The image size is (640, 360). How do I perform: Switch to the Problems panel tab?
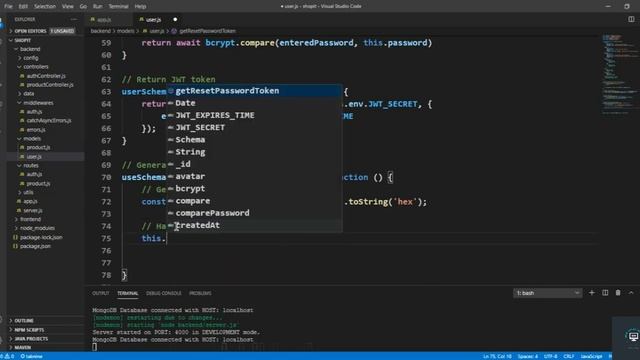point(200,293)
